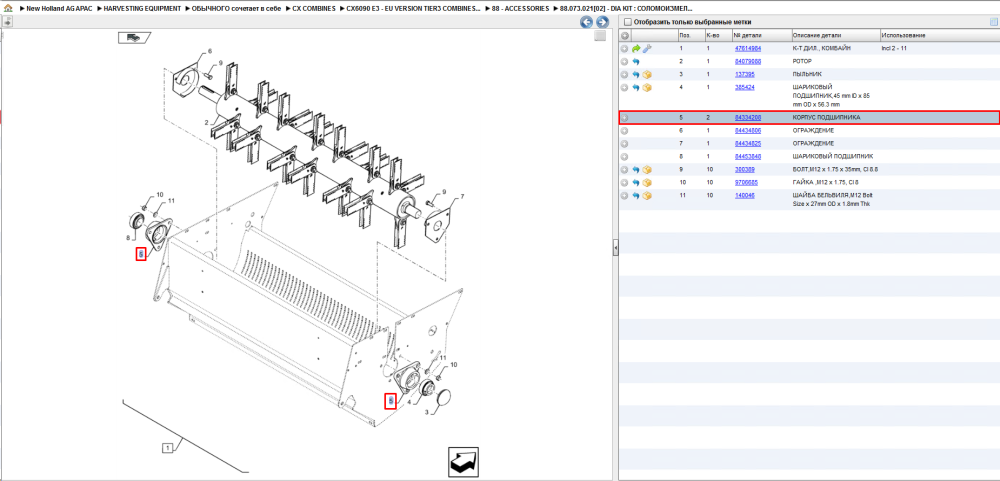This screenshot has height=481, width=1000.
Task: Open part number link 84079088
Action: click(x=747, y=62)
